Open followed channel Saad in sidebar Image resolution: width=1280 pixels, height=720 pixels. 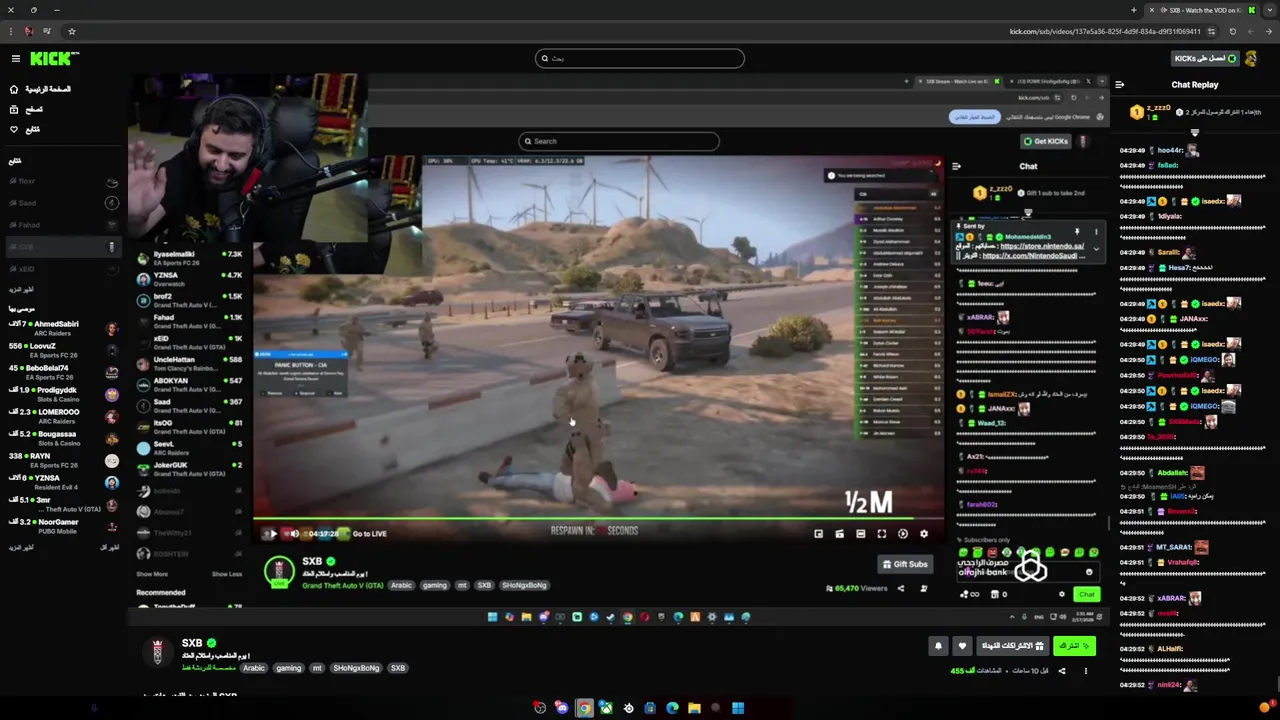click(x=62, y=203)
